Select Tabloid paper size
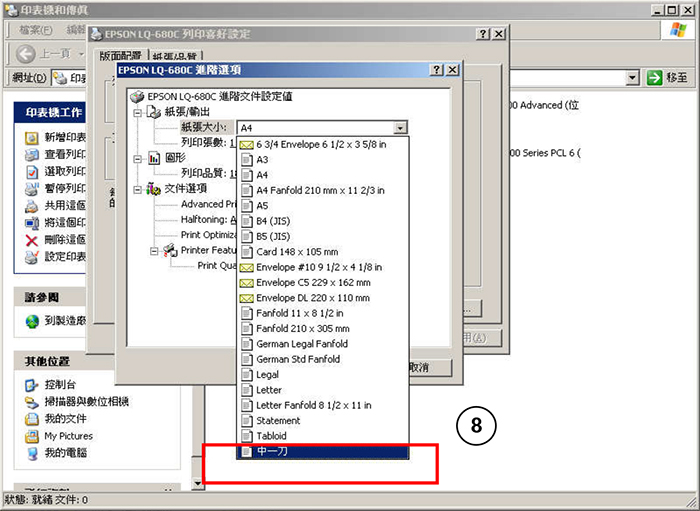The width and height of the screenshot is (700, 511). [x=322, y=436]
